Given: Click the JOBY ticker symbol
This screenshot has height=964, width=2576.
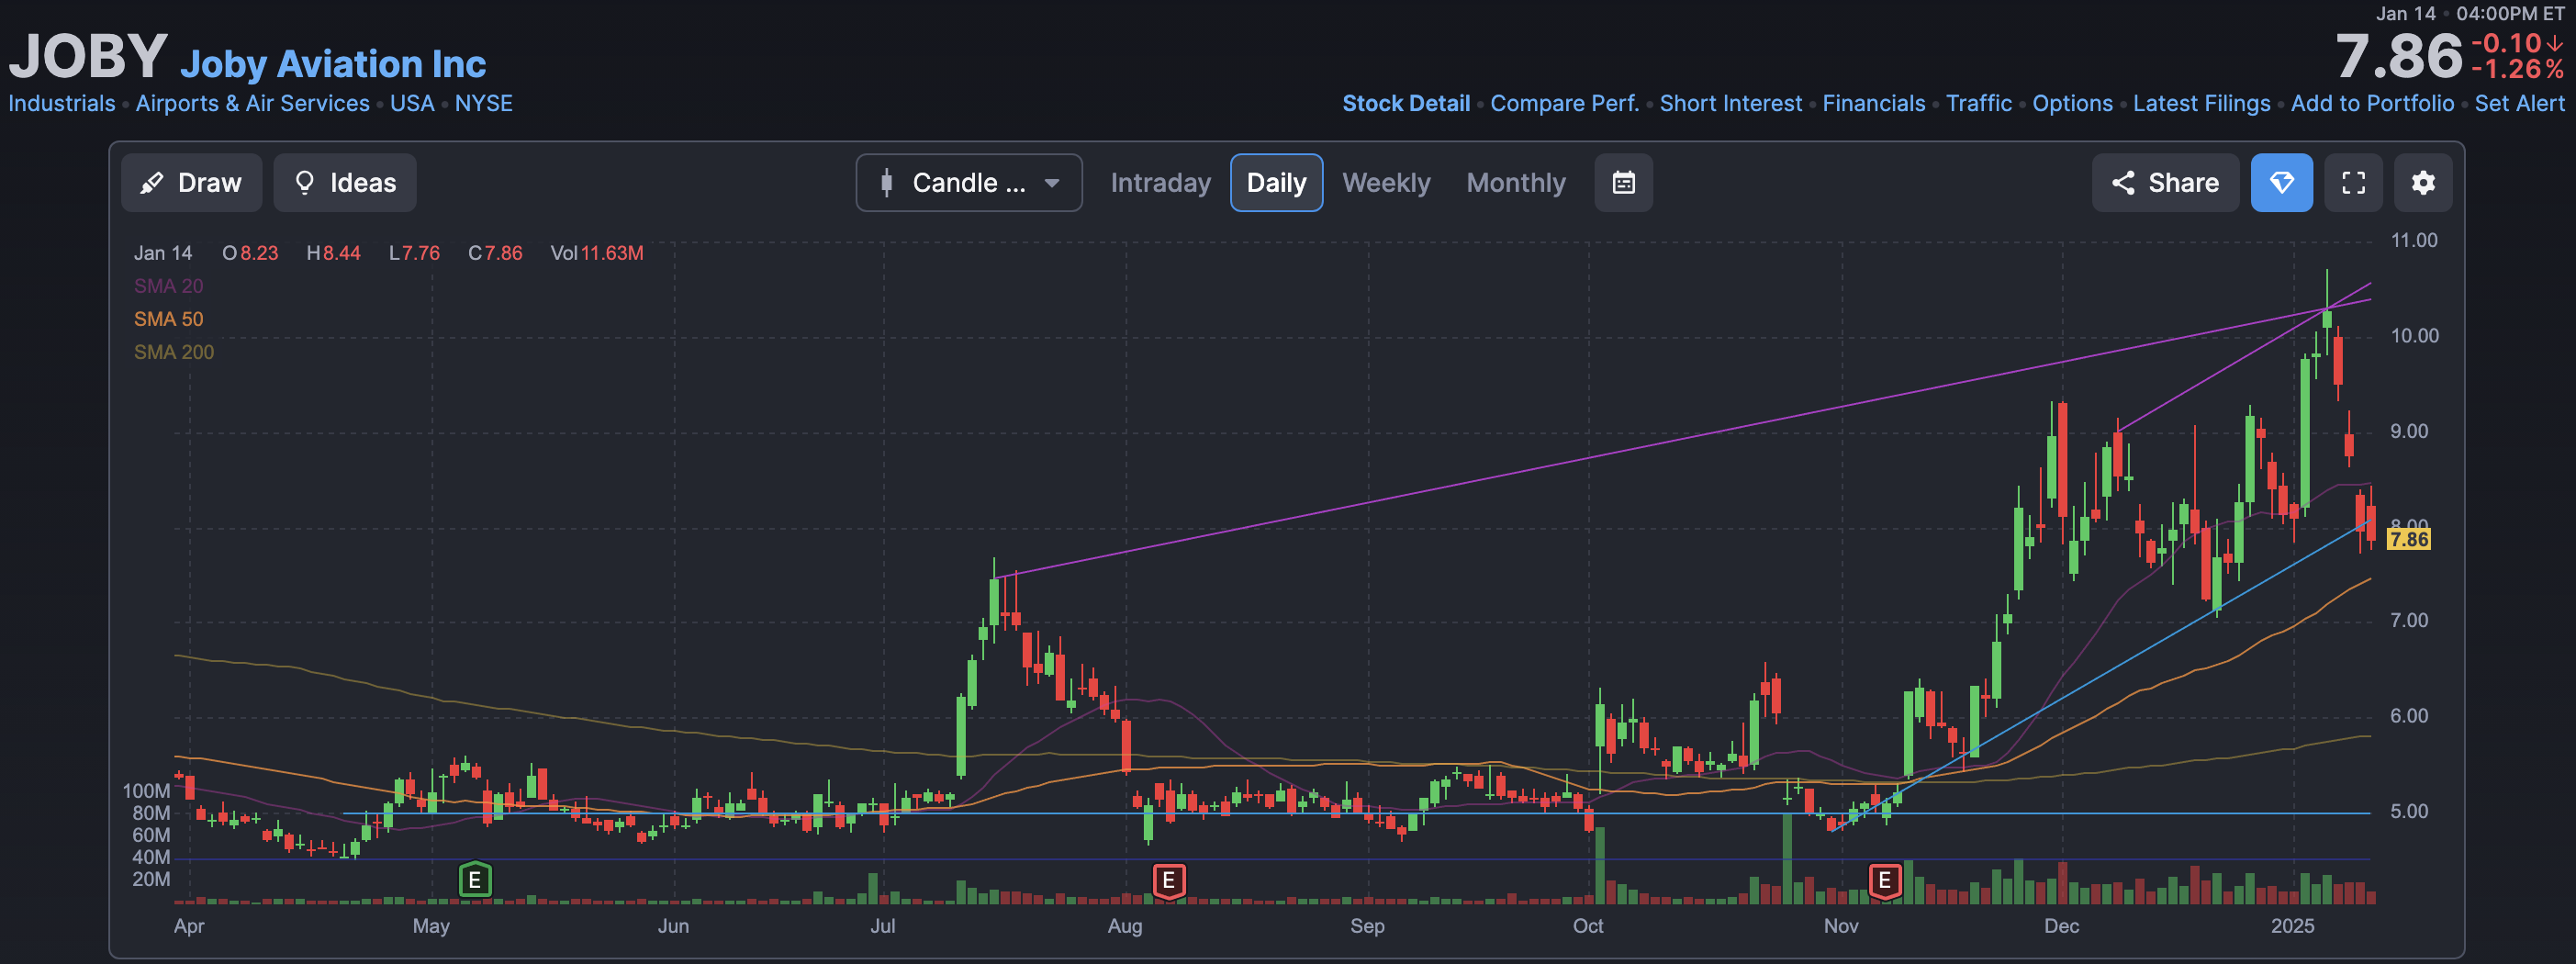Looking at the screenshot, I should pos(88,56).
